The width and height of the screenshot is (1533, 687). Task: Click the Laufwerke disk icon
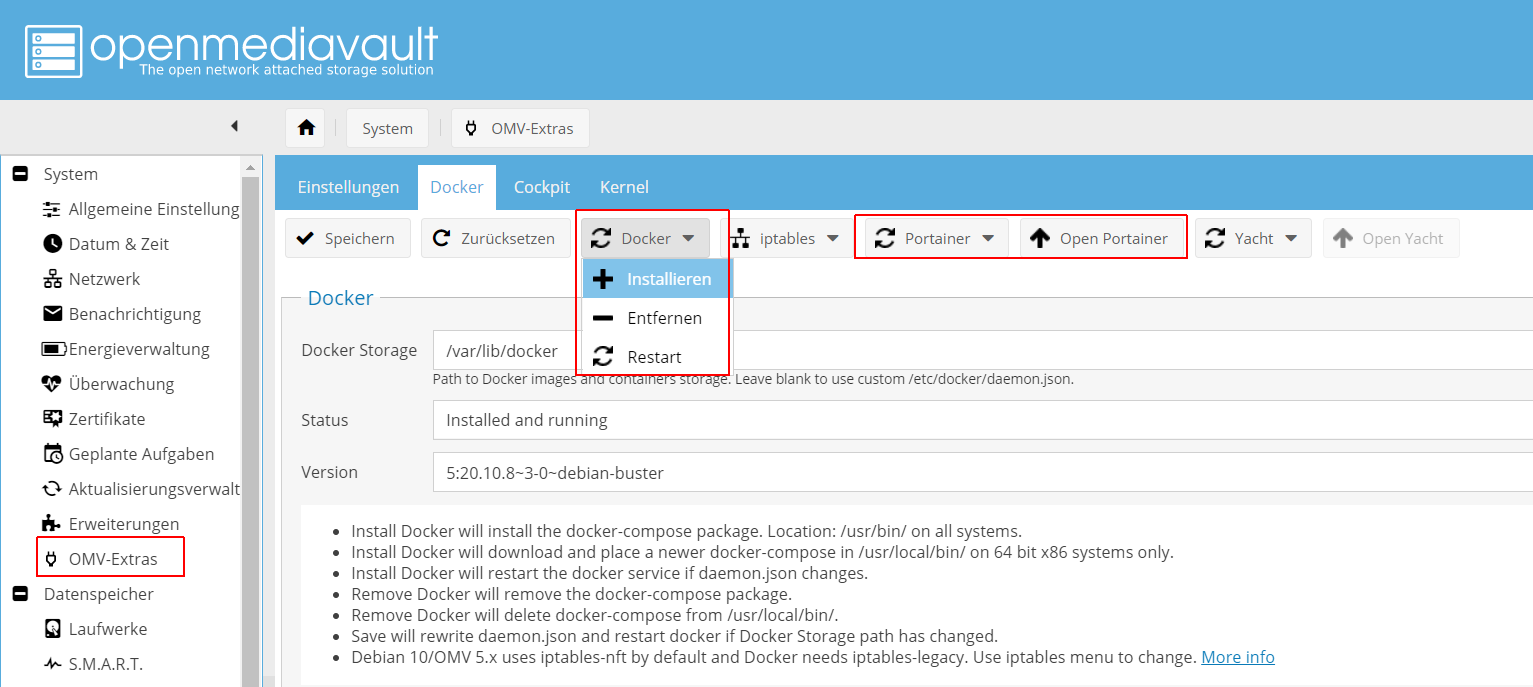point(52,629)
